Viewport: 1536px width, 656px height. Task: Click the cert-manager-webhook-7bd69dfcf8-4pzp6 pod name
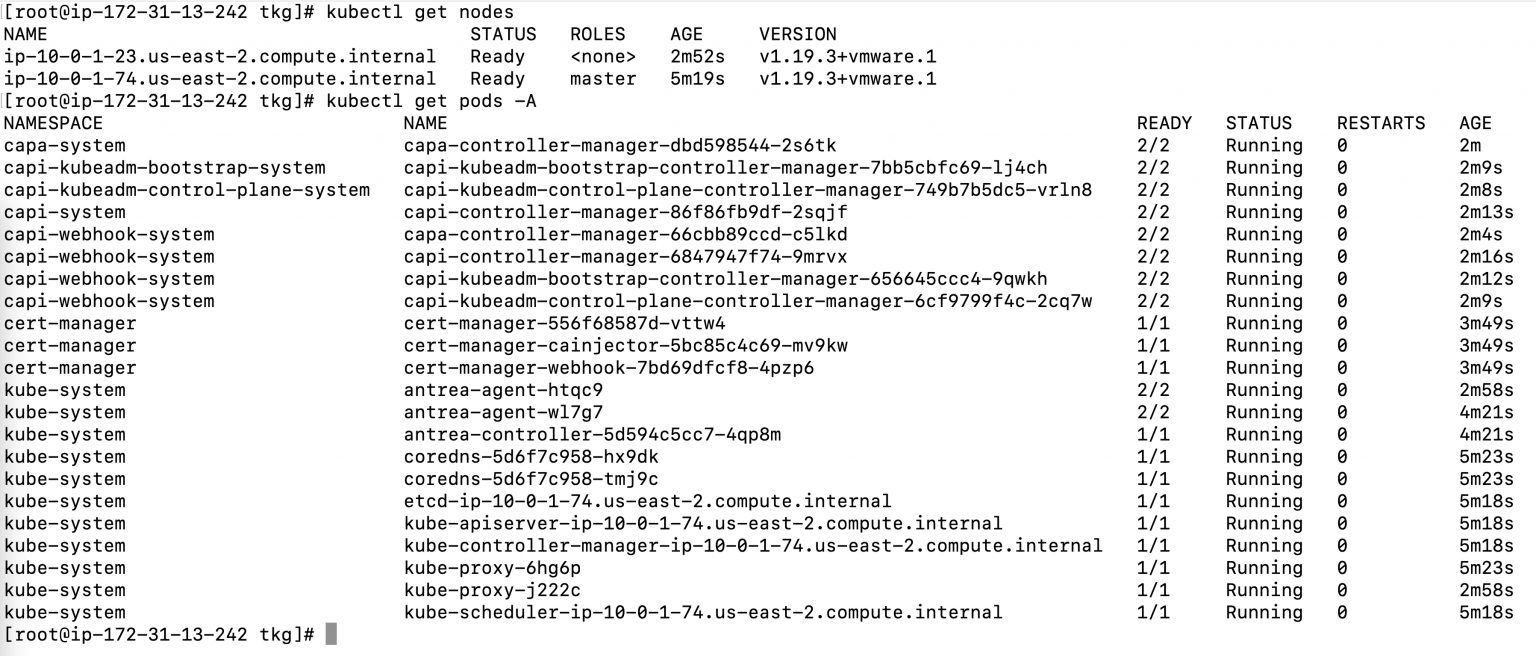point(609,368)
